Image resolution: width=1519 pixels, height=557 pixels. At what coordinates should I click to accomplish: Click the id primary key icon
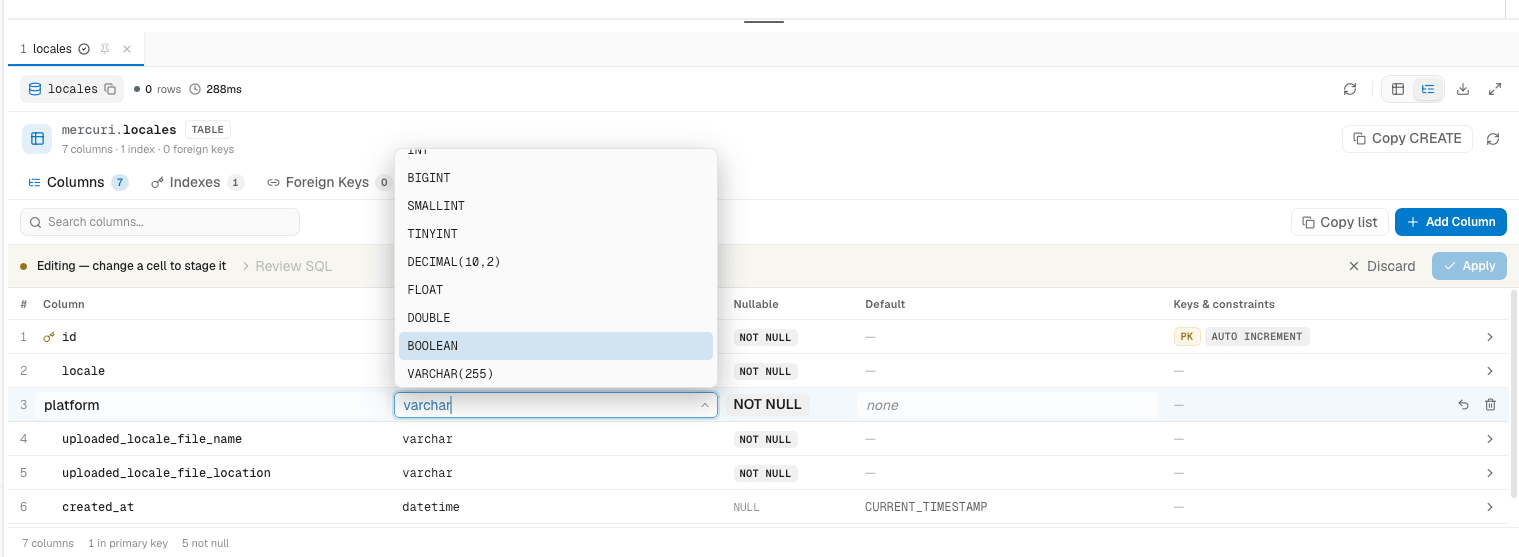click(x=49, y=337)
